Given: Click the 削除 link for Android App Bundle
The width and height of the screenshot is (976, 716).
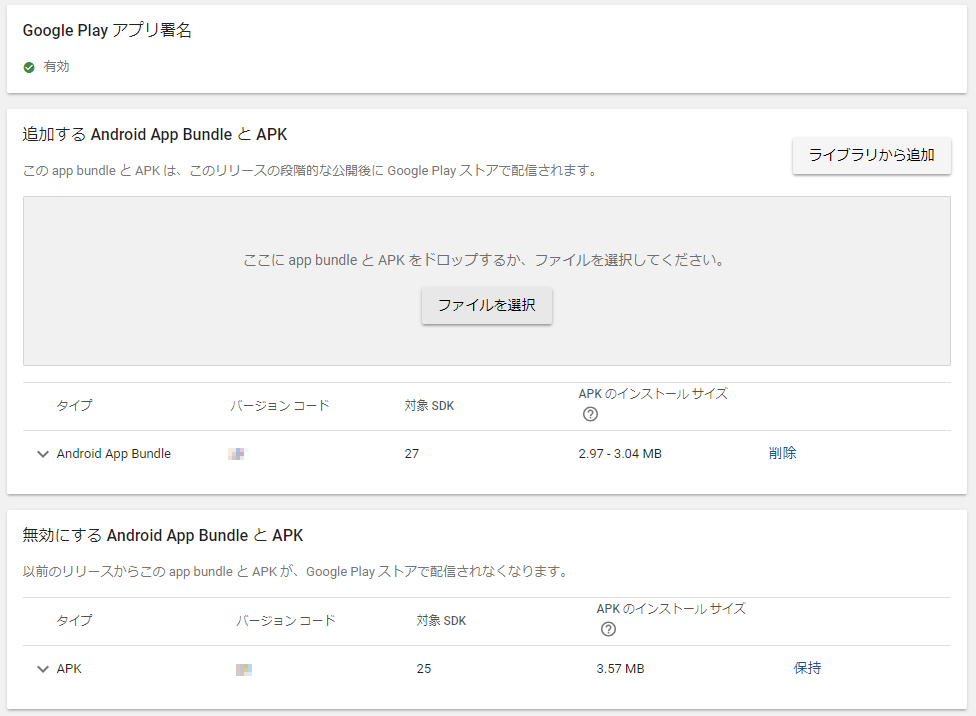Looking at the screenshot, I should [x=782, y=453].
